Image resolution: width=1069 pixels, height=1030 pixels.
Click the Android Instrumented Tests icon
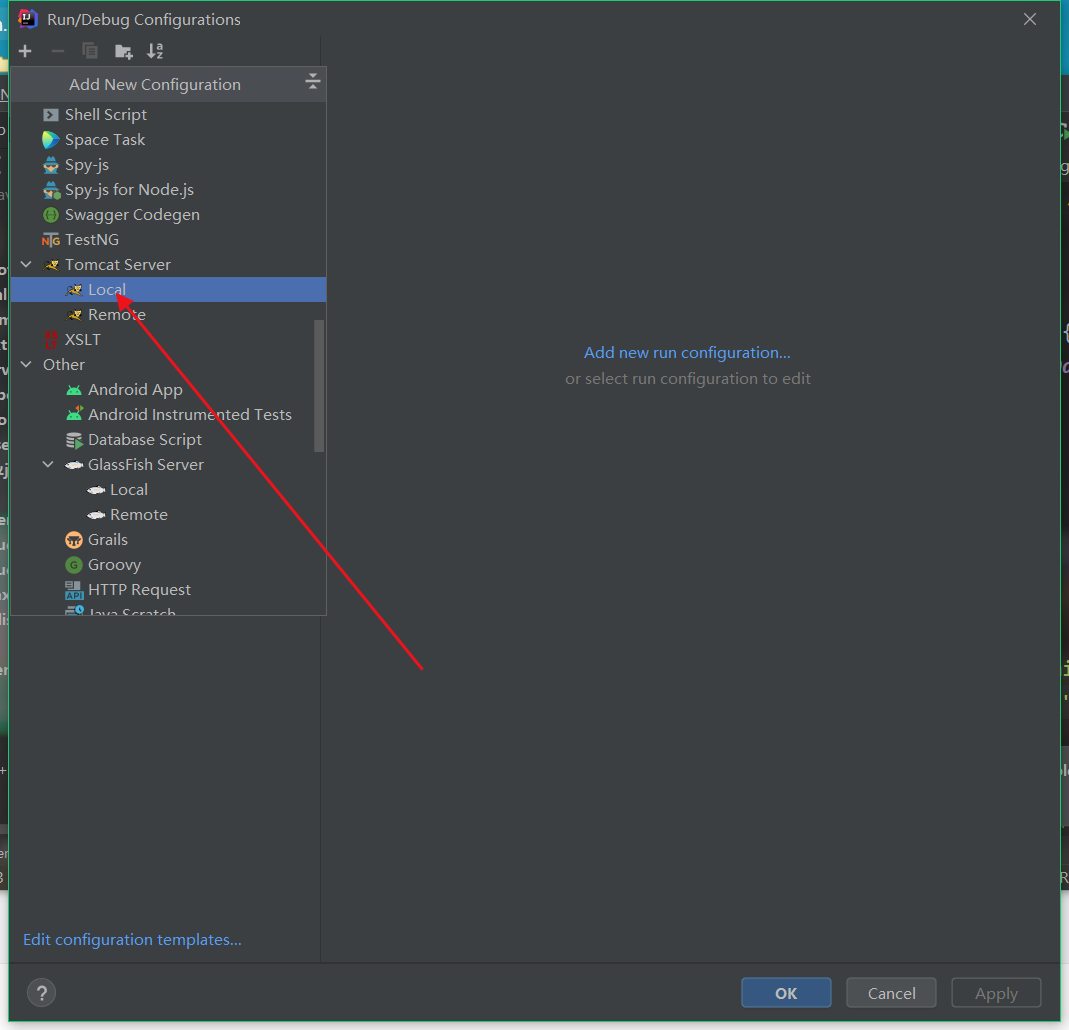tap(74, 414)
